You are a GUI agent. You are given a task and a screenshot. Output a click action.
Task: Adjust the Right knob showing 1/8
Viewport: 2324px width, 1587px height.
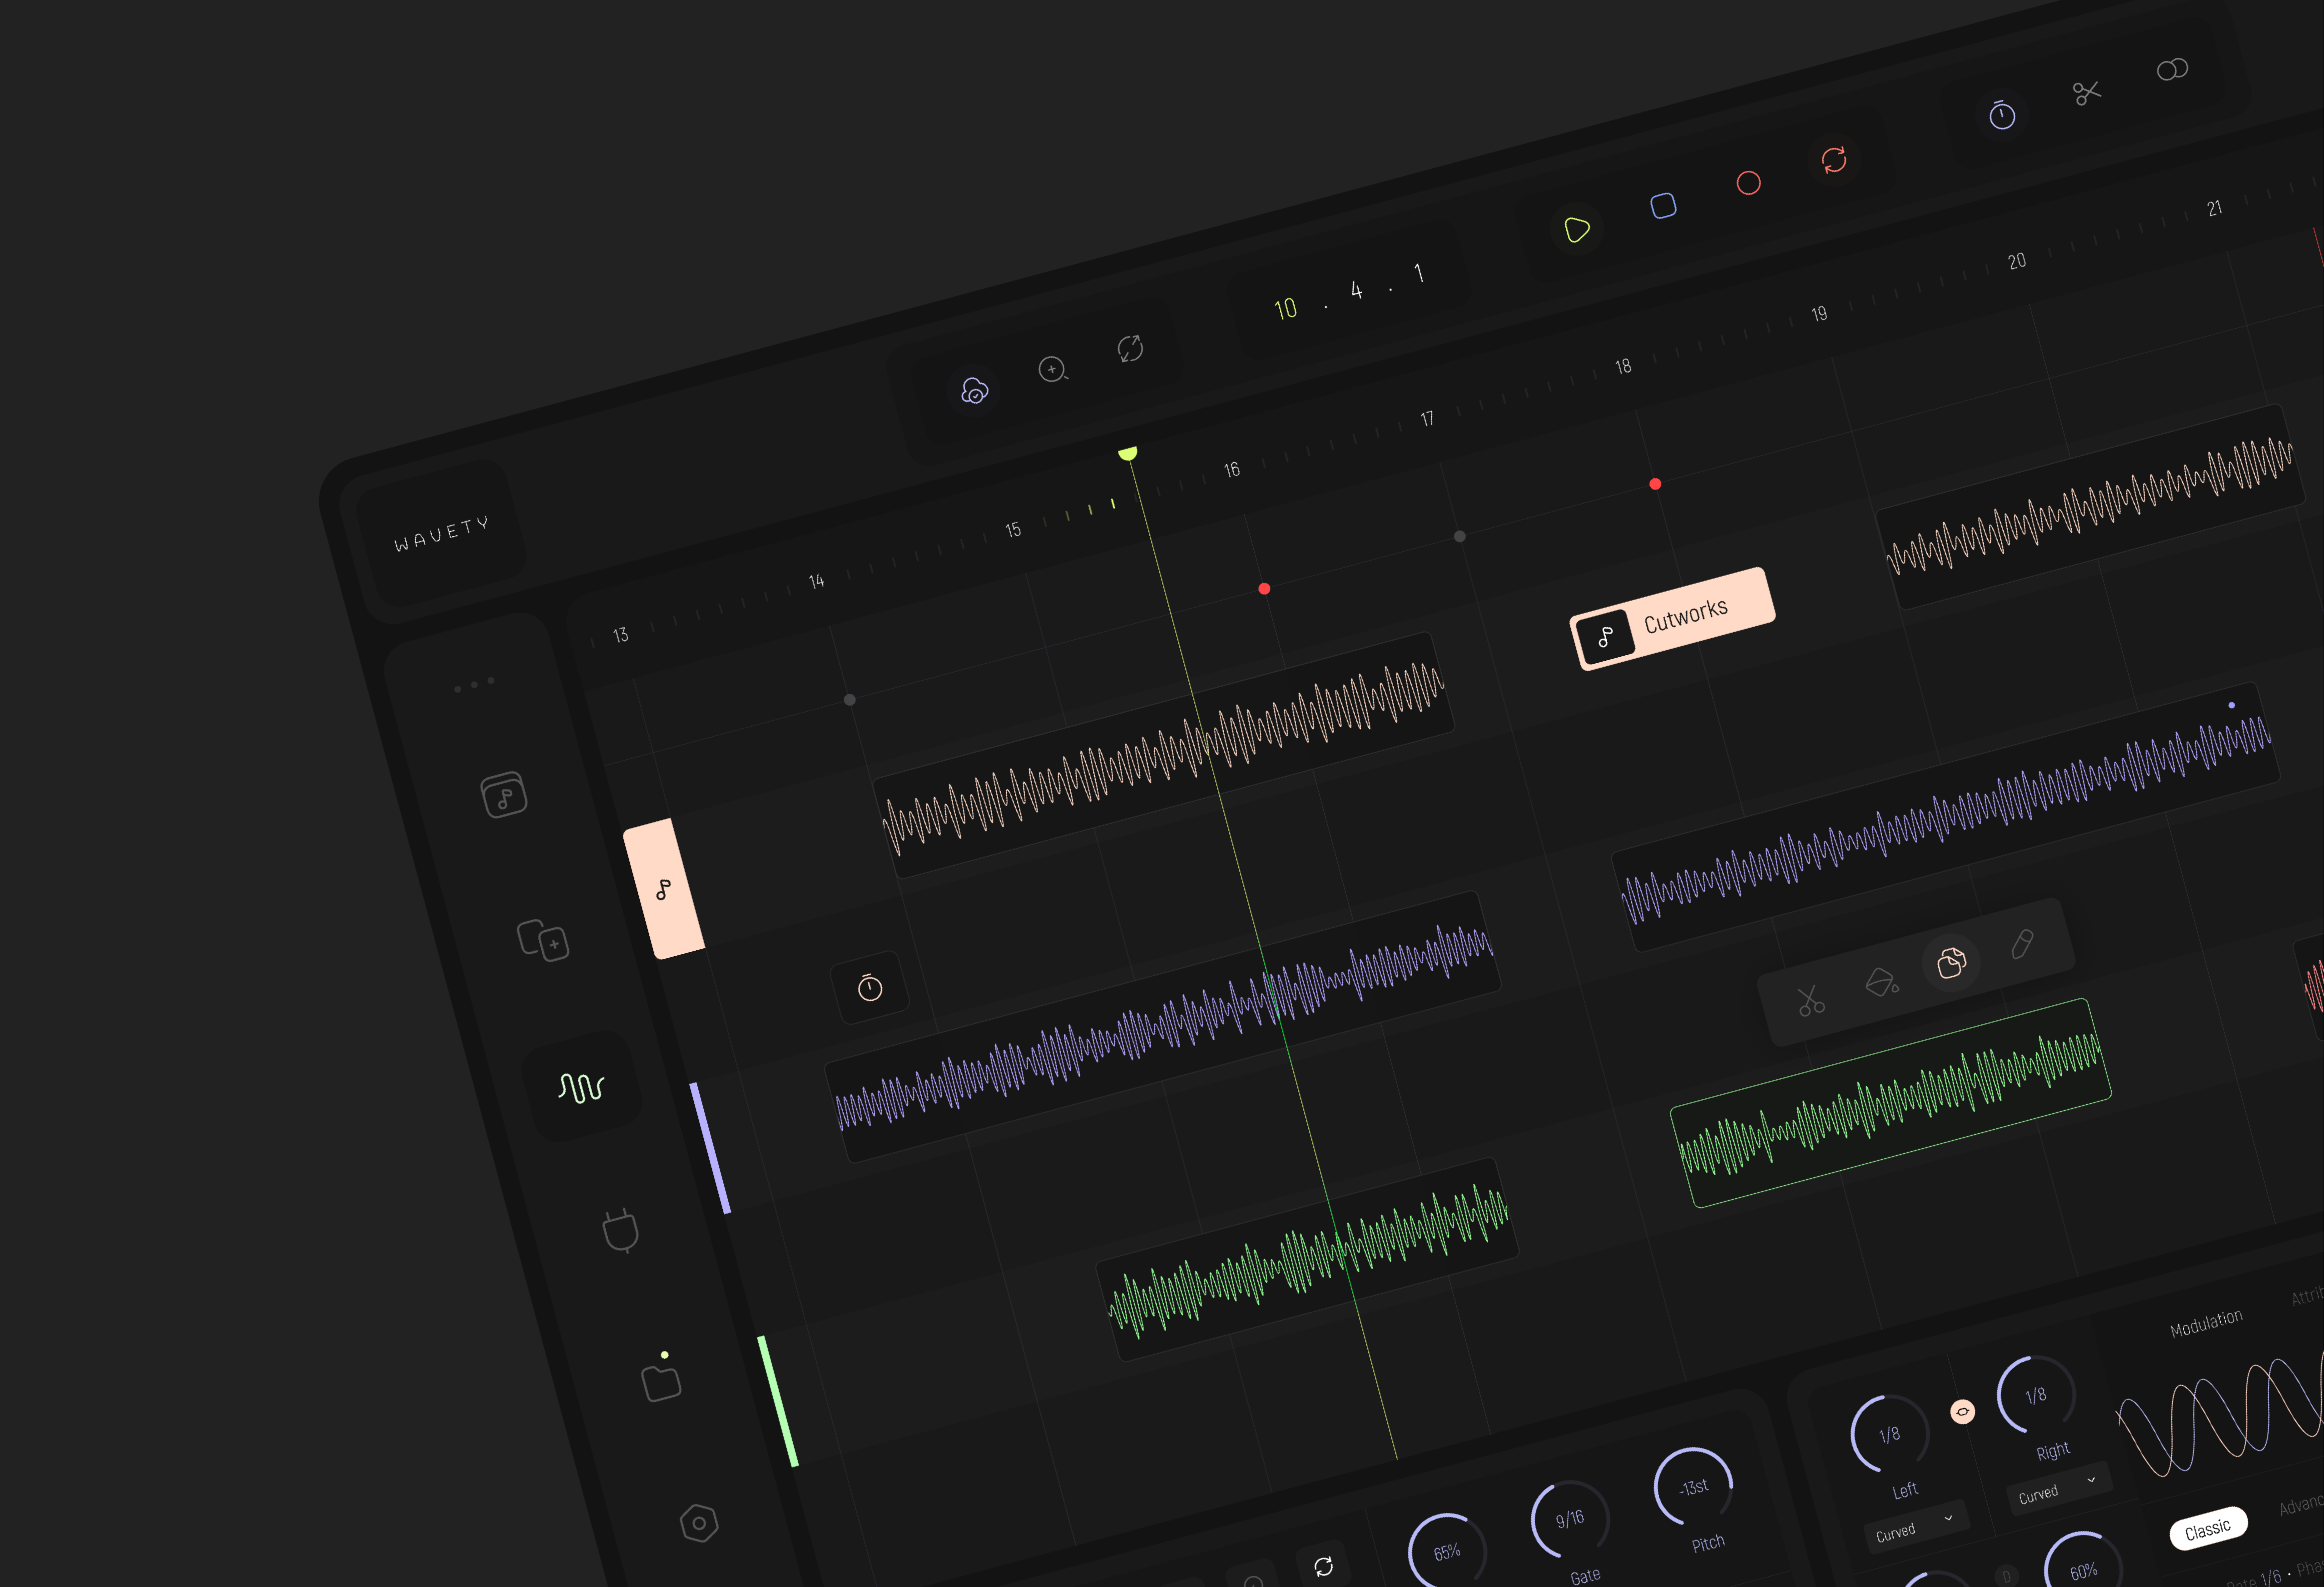click(2036, 1395)
